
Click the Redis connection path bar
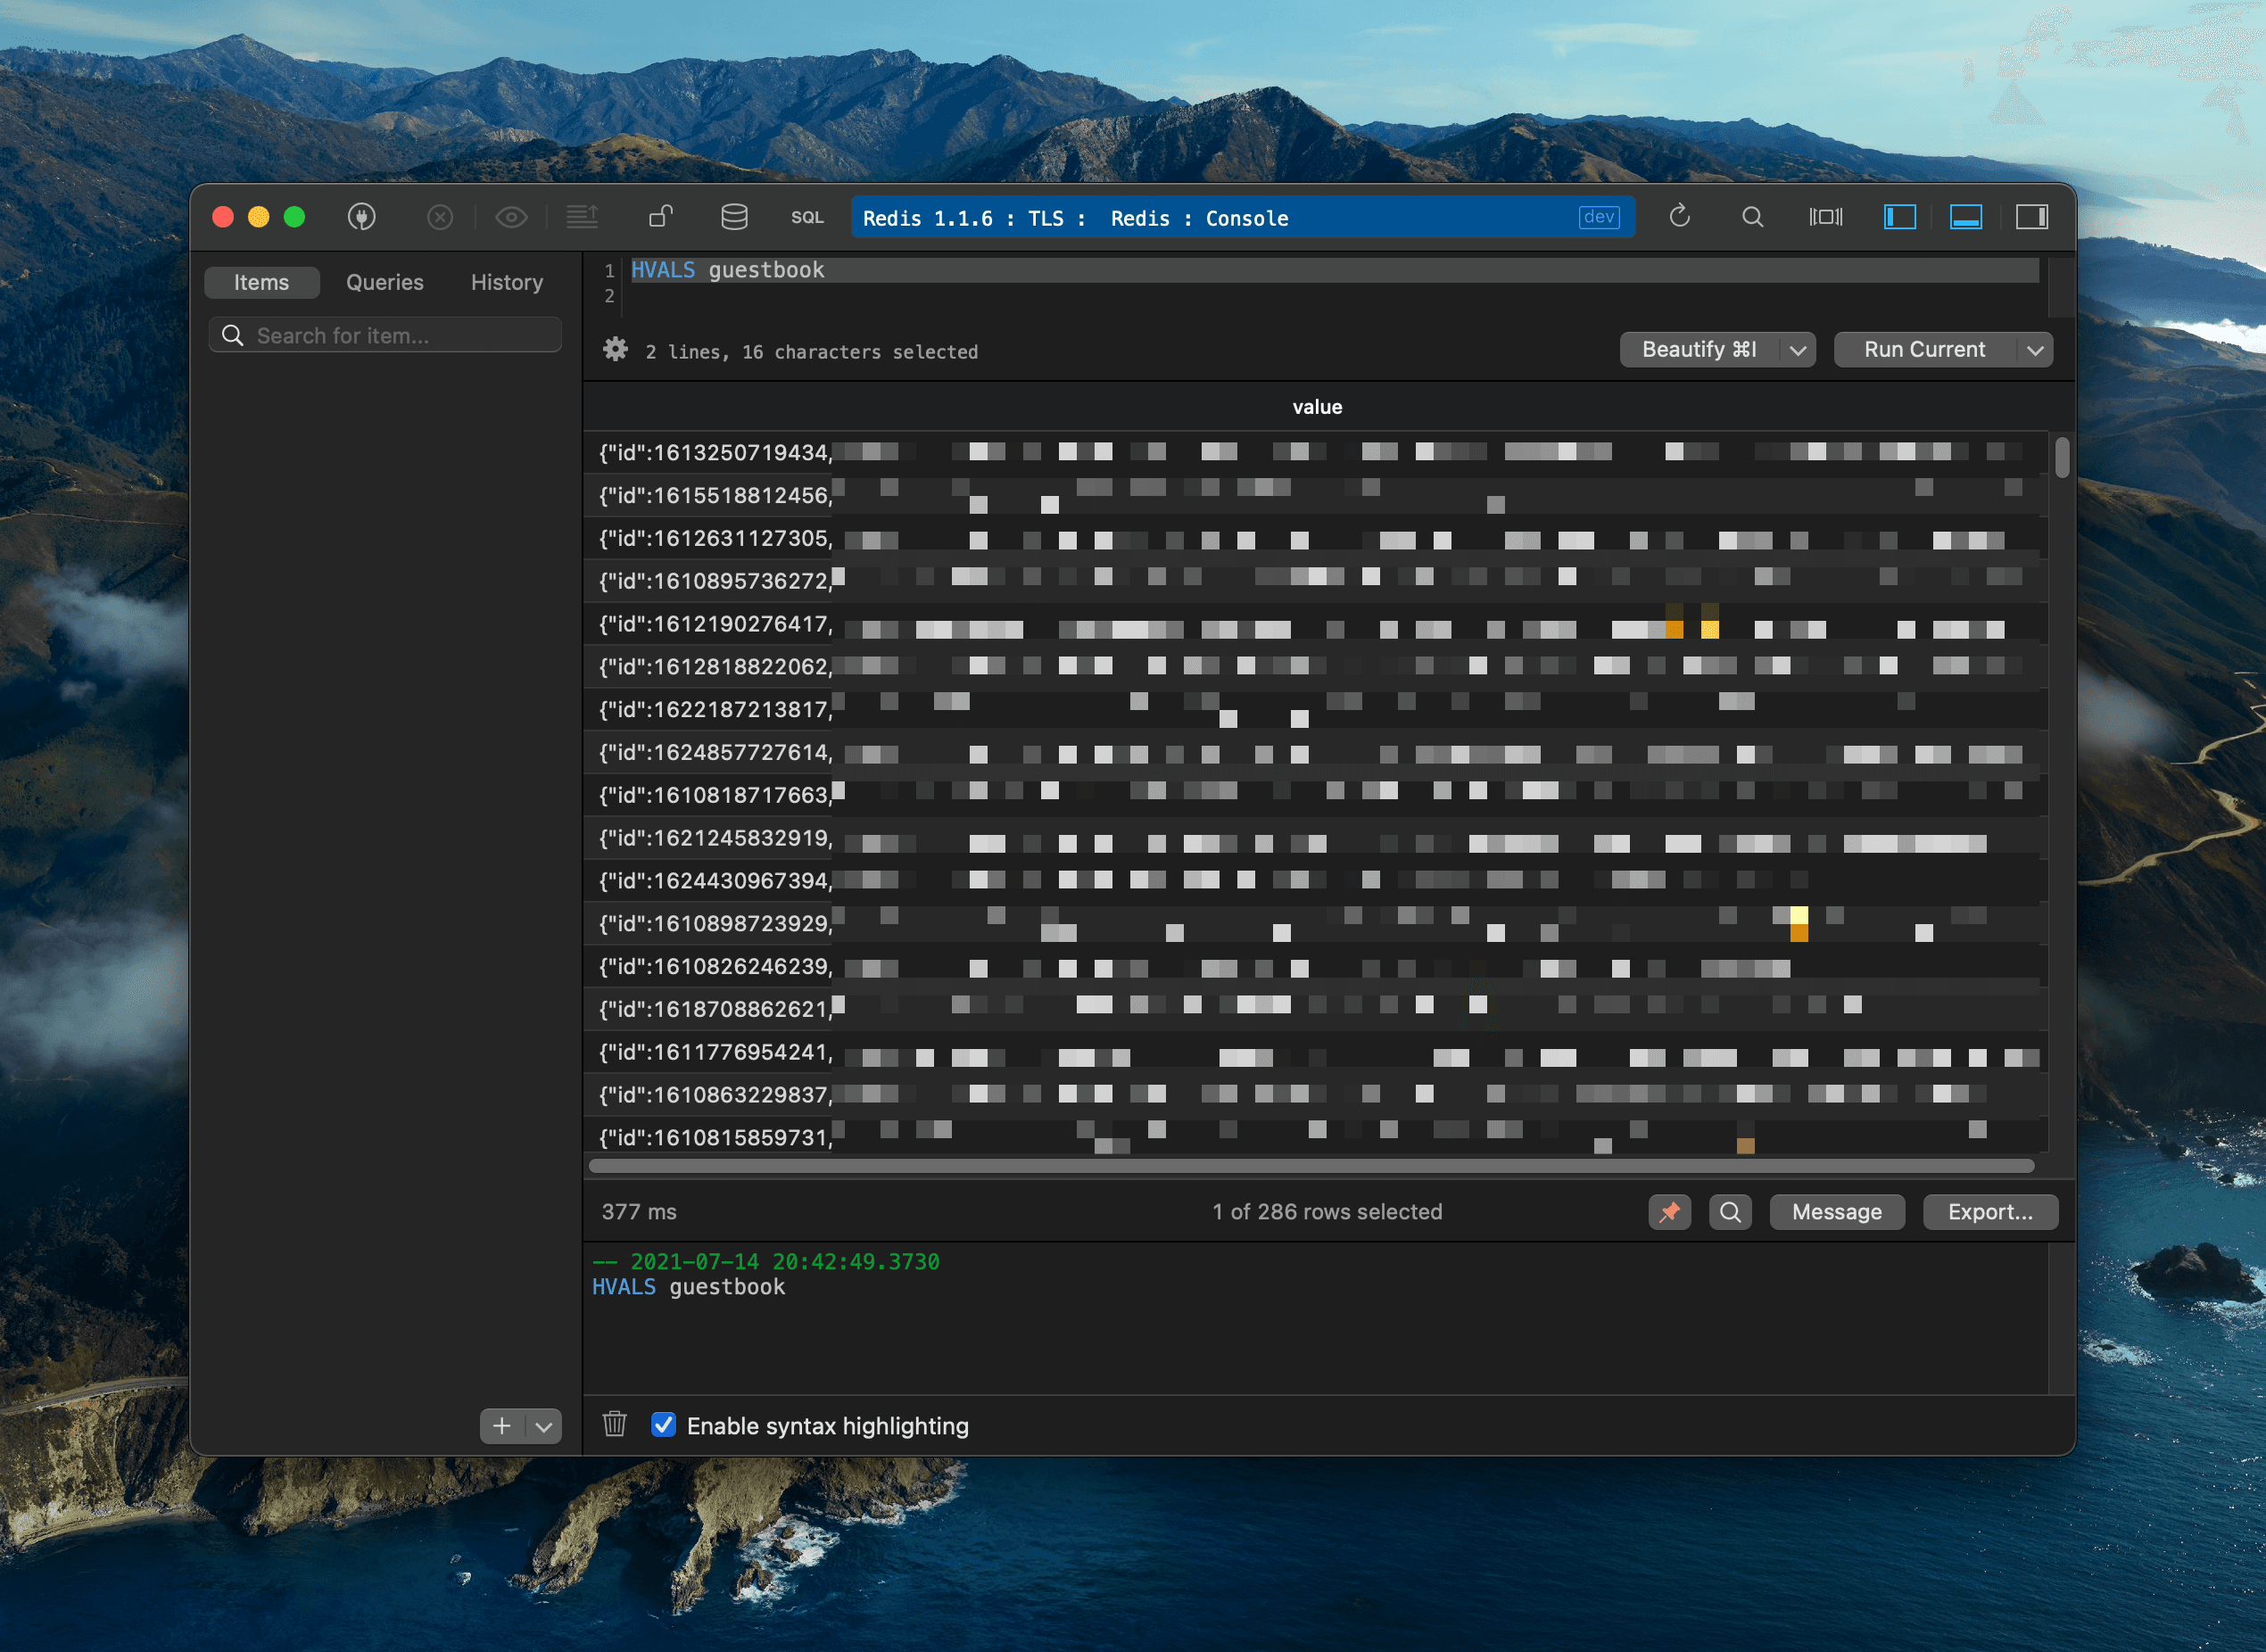tap(1243, 217)
